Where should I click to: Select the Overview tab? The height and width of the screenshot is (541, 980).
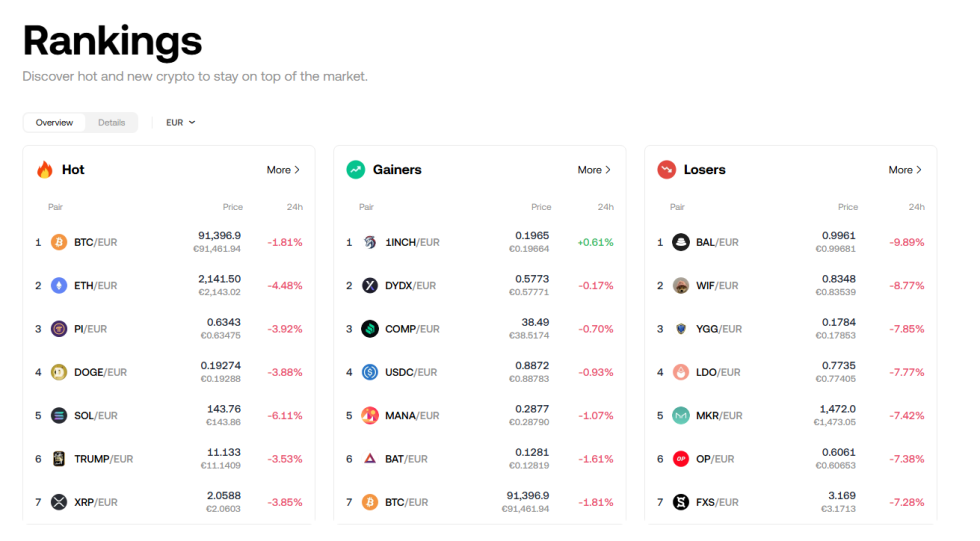[x=54, y=123]
